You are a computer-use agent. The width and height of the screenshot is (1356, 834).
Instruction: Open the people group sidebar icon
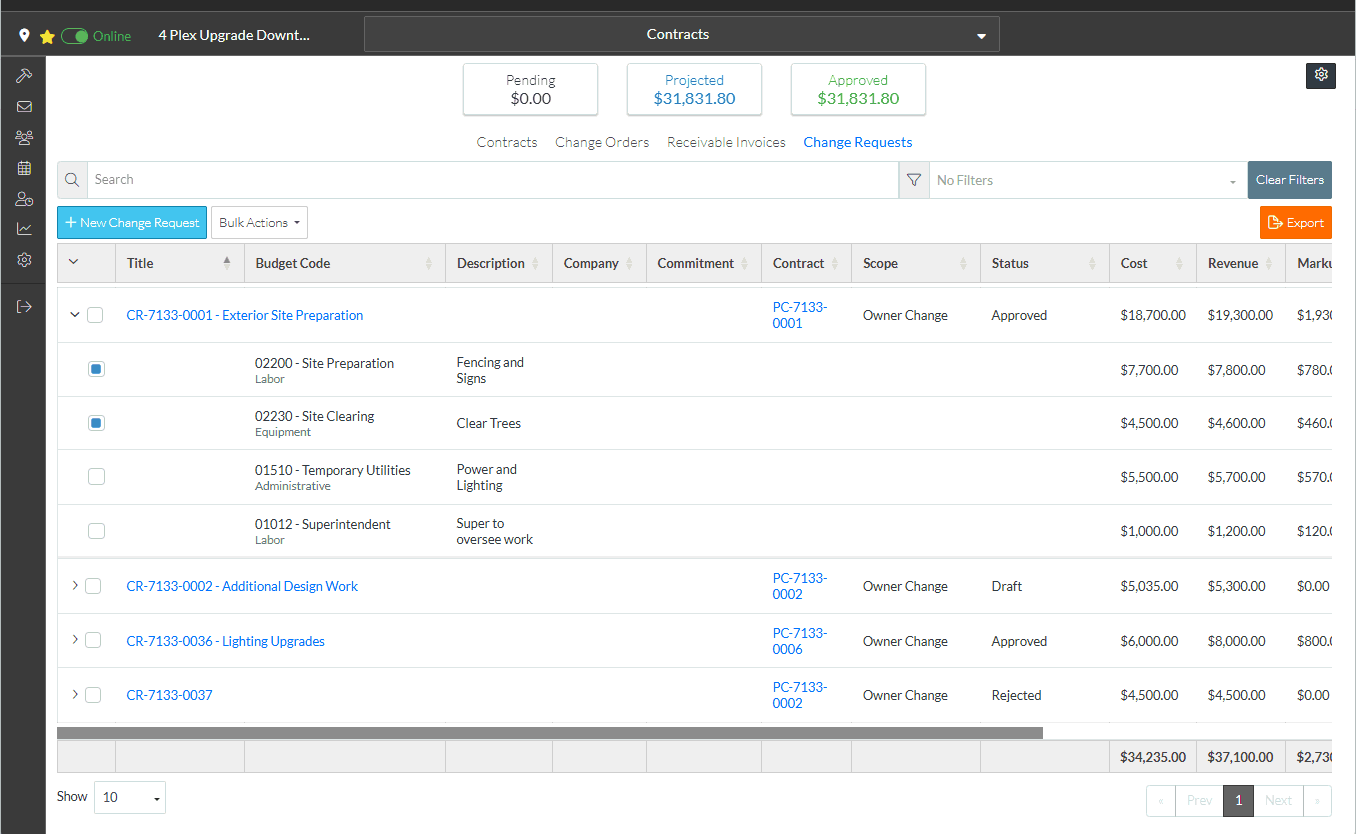(24, 138)
